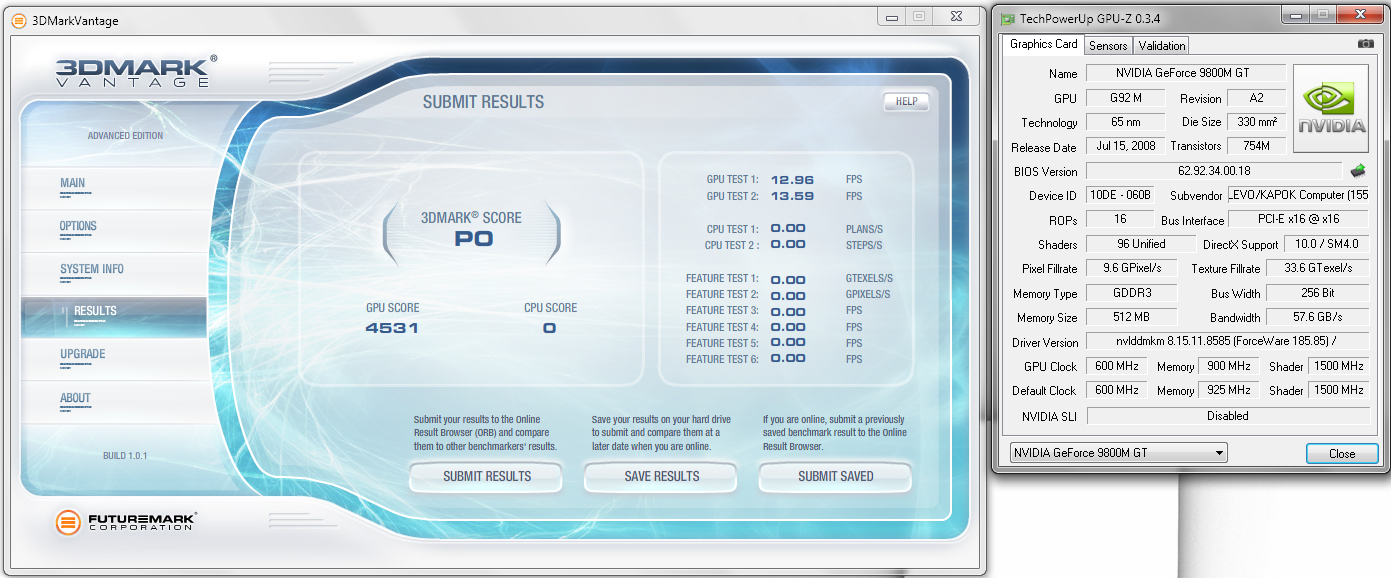This screenshot has height=578, width=1391.
Task: Click the Memory Size value 512 MB
Action: point(1132,317)
